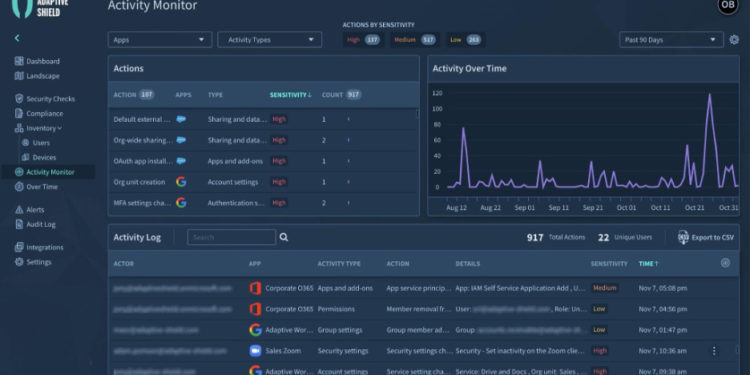
Task: Click Medium badge in Nov 7, 05:08 pm row
Action: coord(605,288)
